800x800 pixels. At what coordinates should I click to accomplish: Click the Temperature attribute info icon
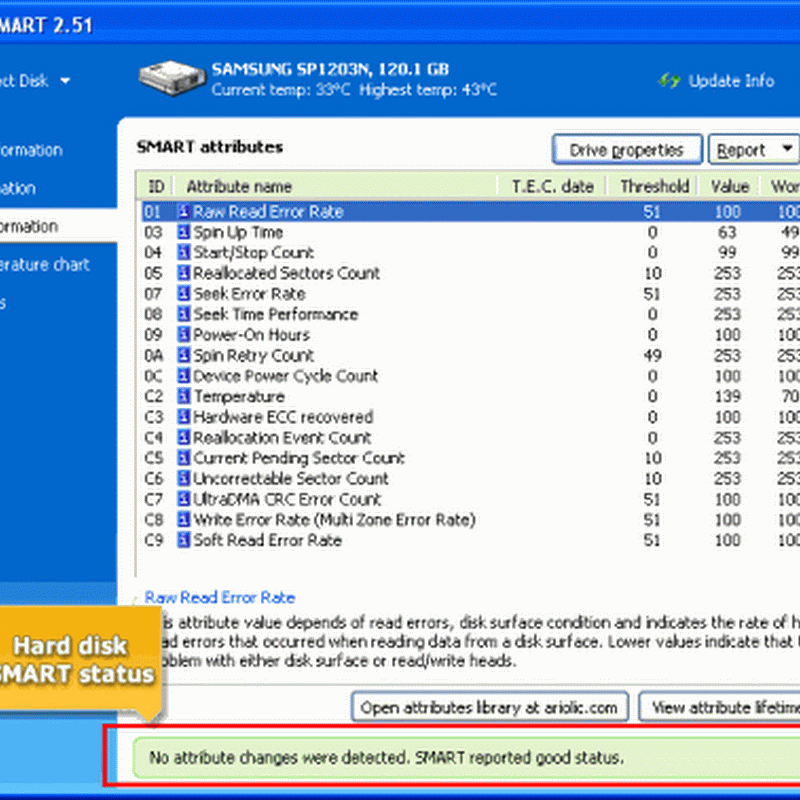[x=184, y=397]
